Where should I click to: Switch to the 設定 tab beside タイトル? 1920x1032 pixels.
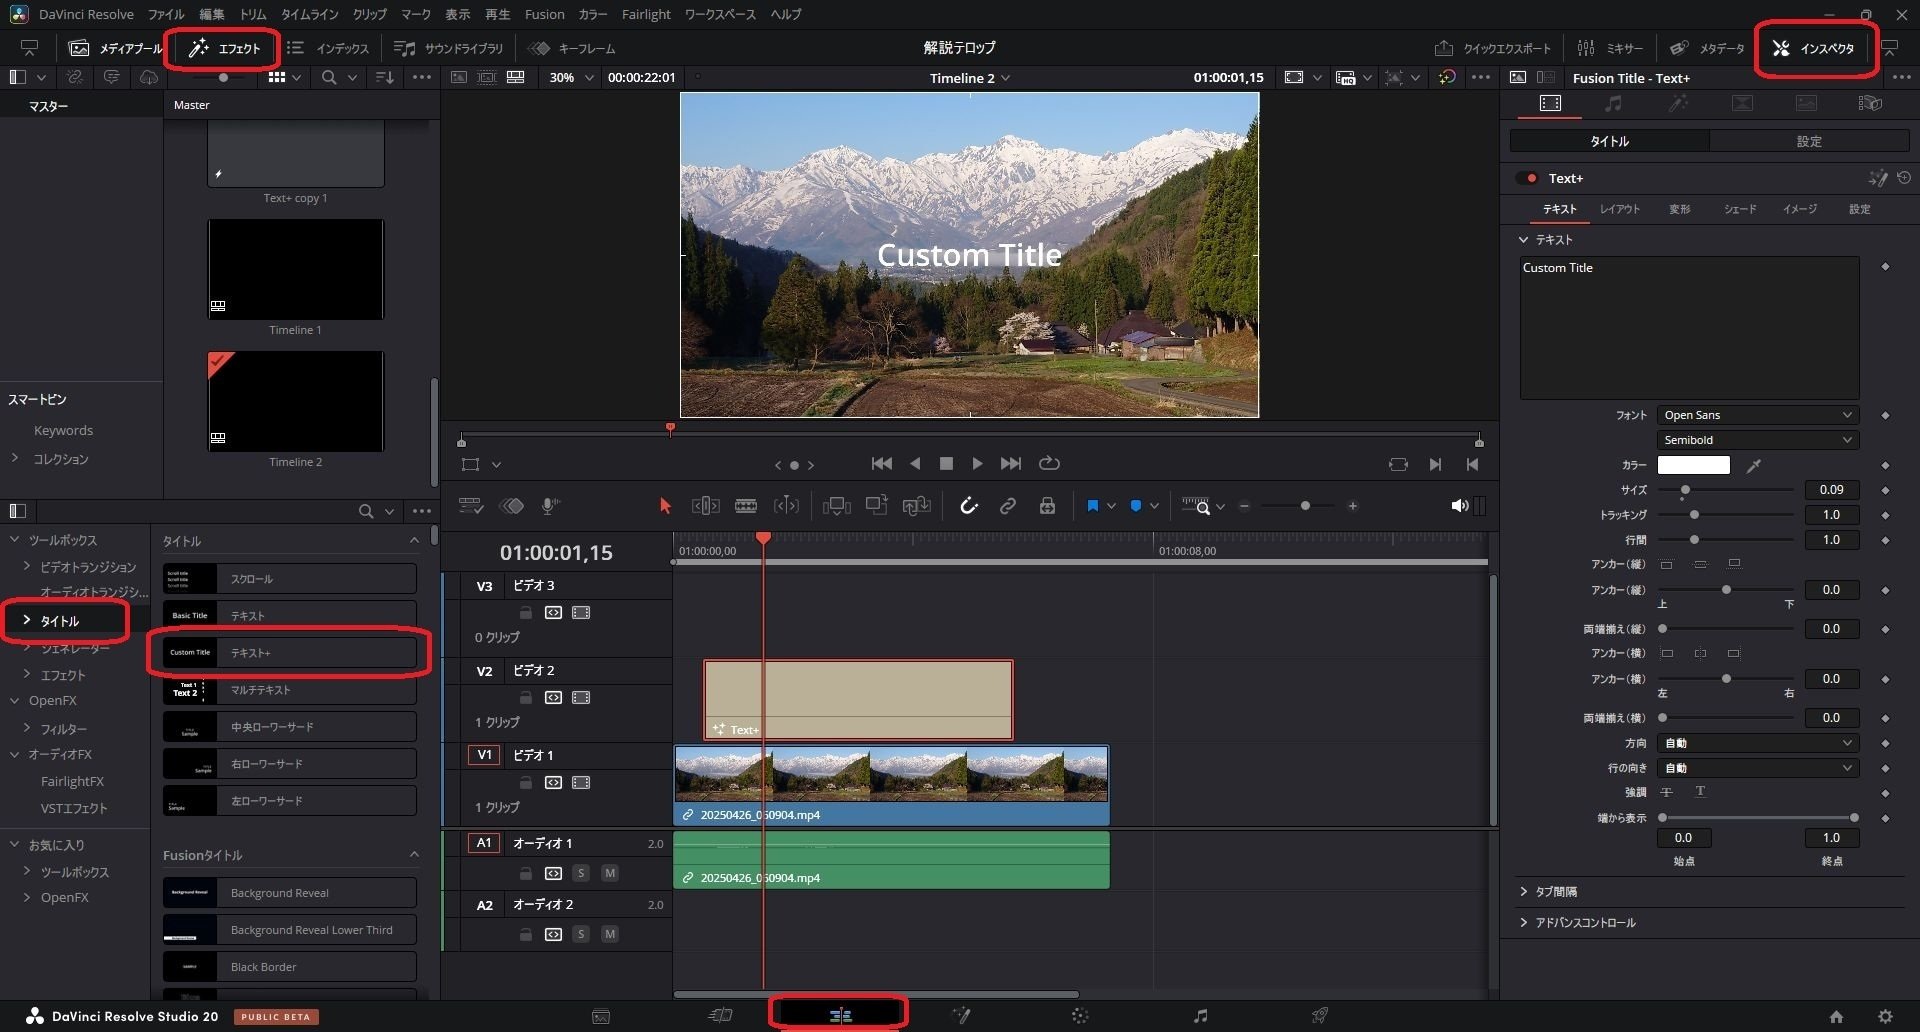(x=1808, y=141)
